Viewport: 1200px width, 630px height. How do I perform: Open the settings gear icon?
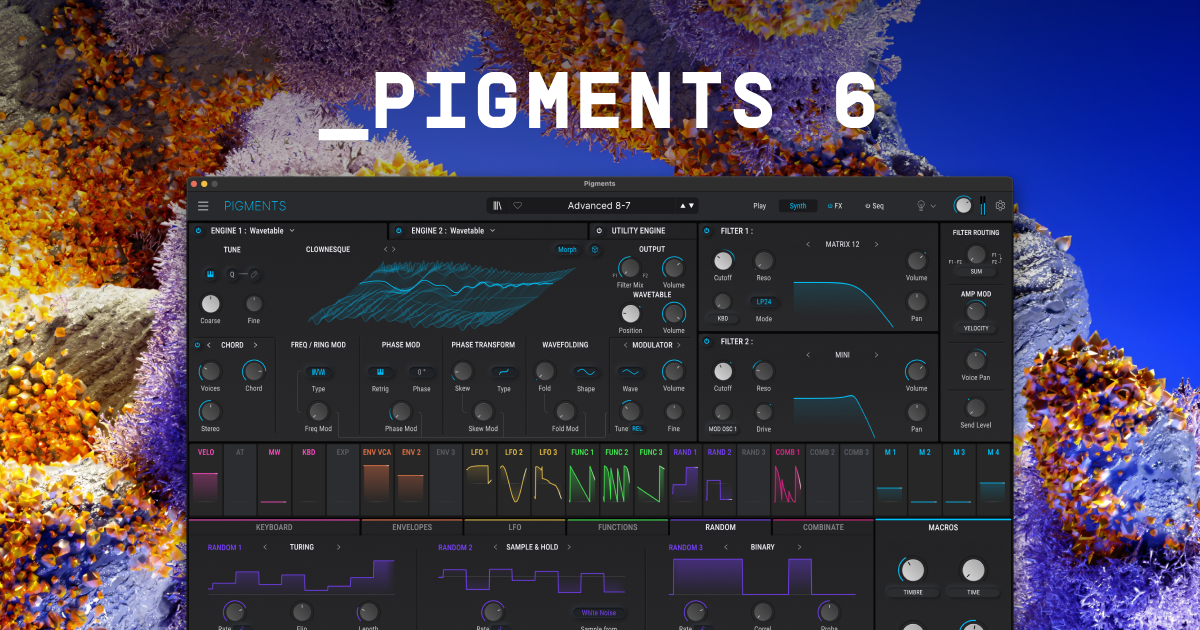tap(1000, 205)
